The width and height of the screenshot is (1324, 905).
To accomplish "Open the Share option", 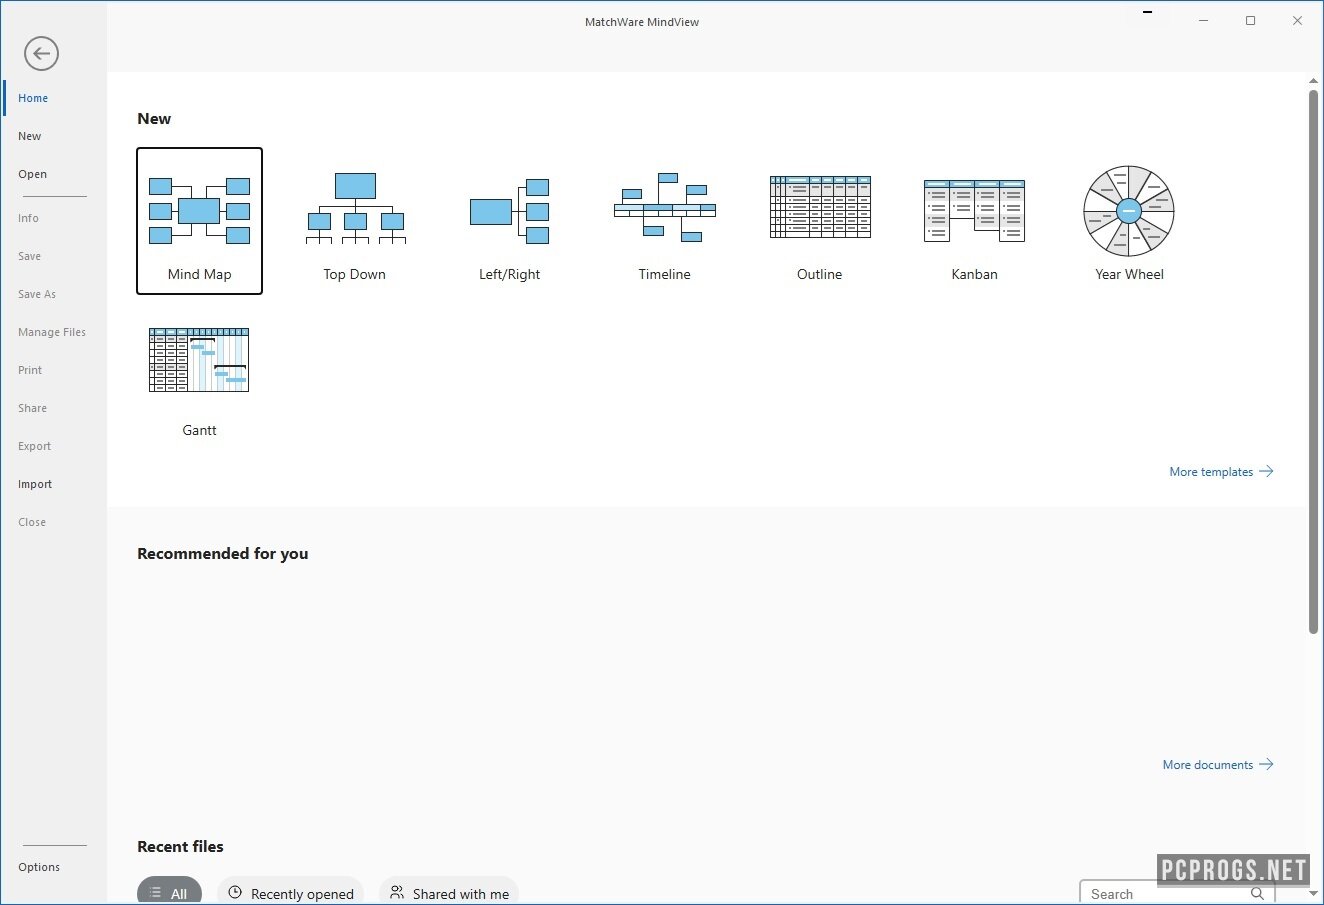I will click(x=32, y=408).
